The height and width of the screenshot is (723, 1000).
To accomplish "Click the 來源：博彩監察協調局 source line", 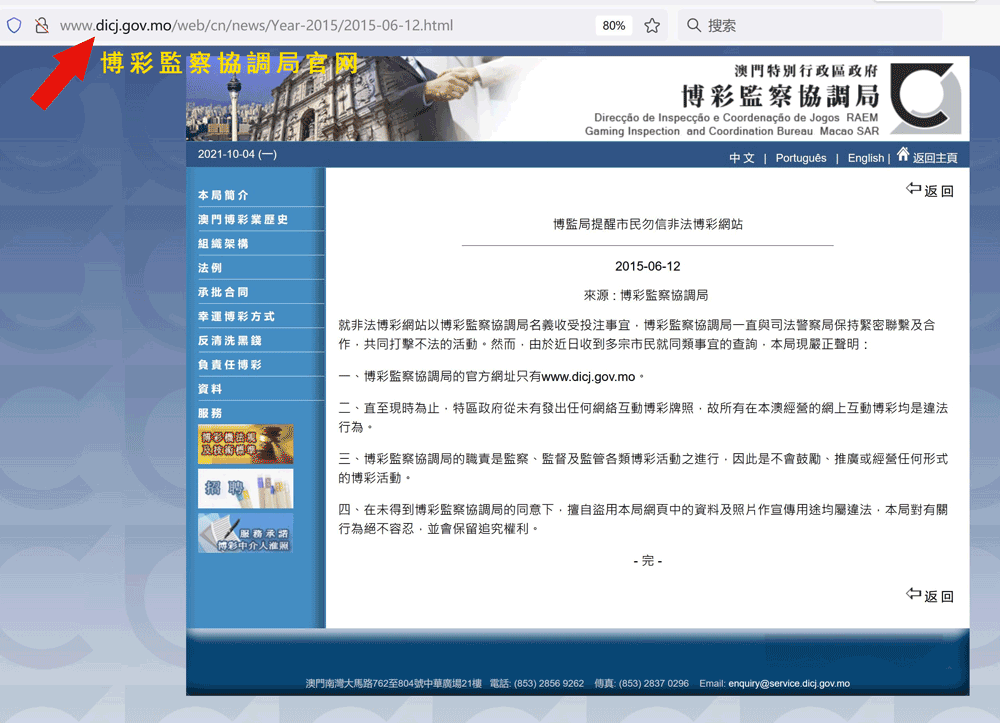I will [x=646, y=295].
